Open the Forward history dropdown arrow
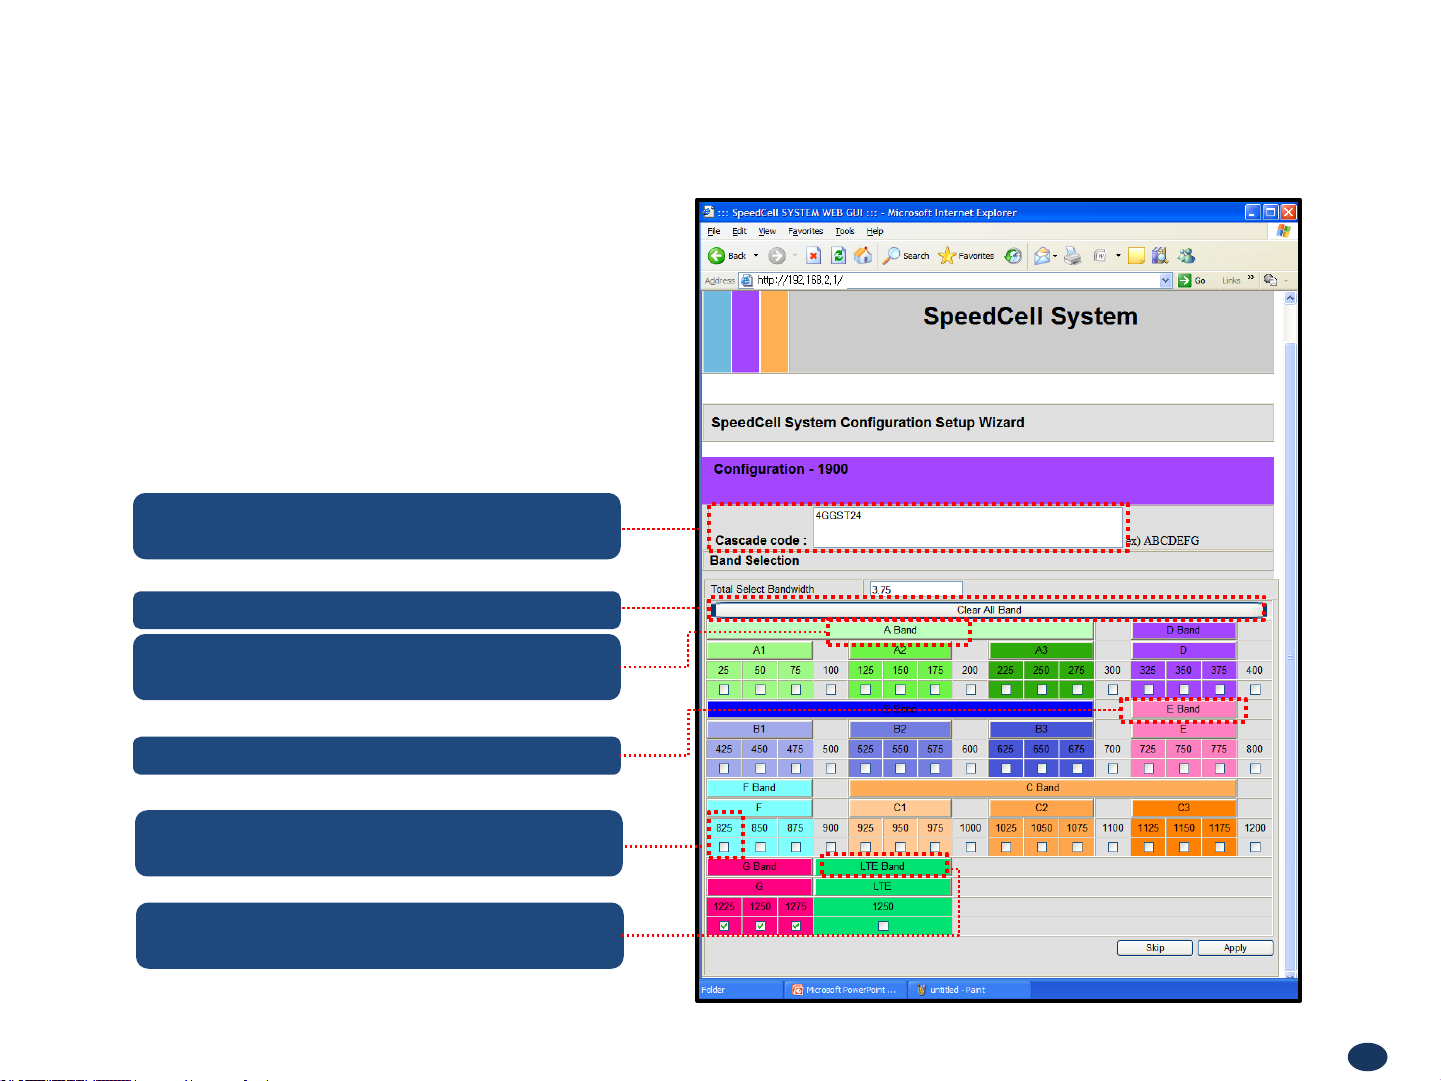Screen dimensions: 1441x1081 tap(795, 256)
